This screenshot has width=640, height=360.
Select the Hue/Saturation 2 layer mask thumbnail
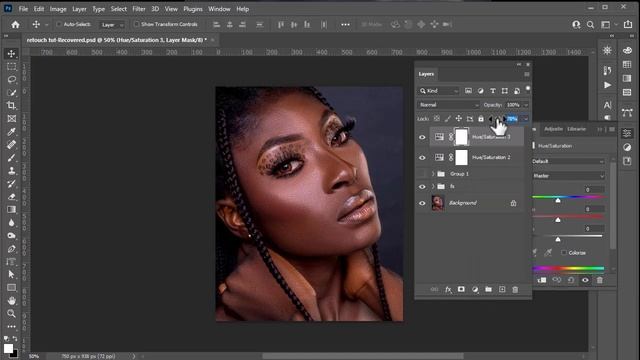click(461, 158)
